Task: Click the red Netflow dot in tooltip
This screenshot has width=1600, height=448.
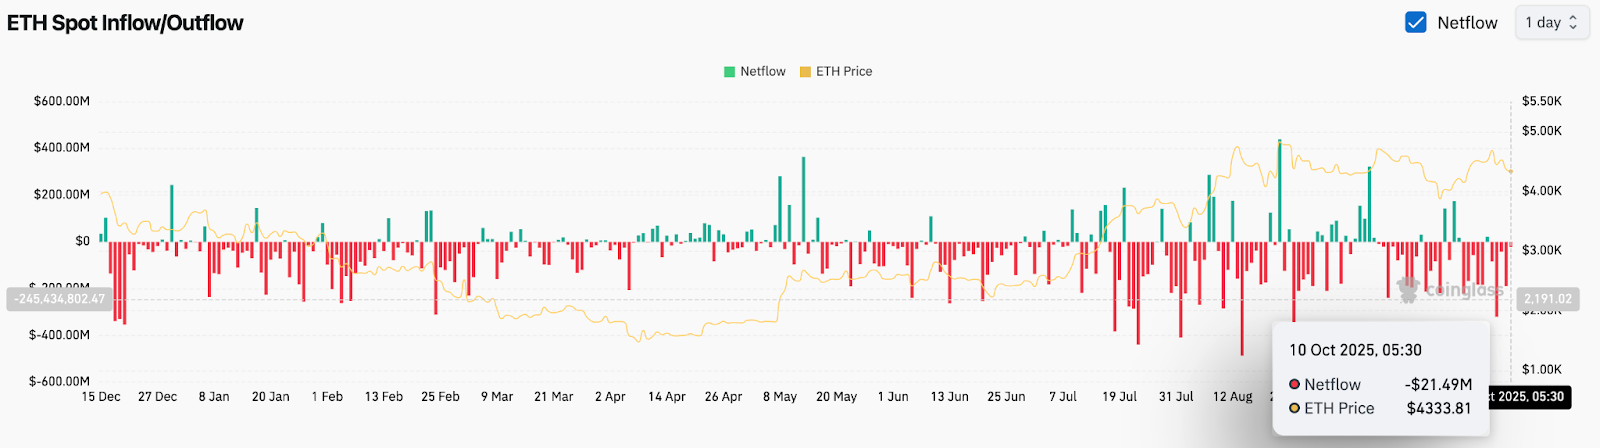Action: (x=1294, y=384)
